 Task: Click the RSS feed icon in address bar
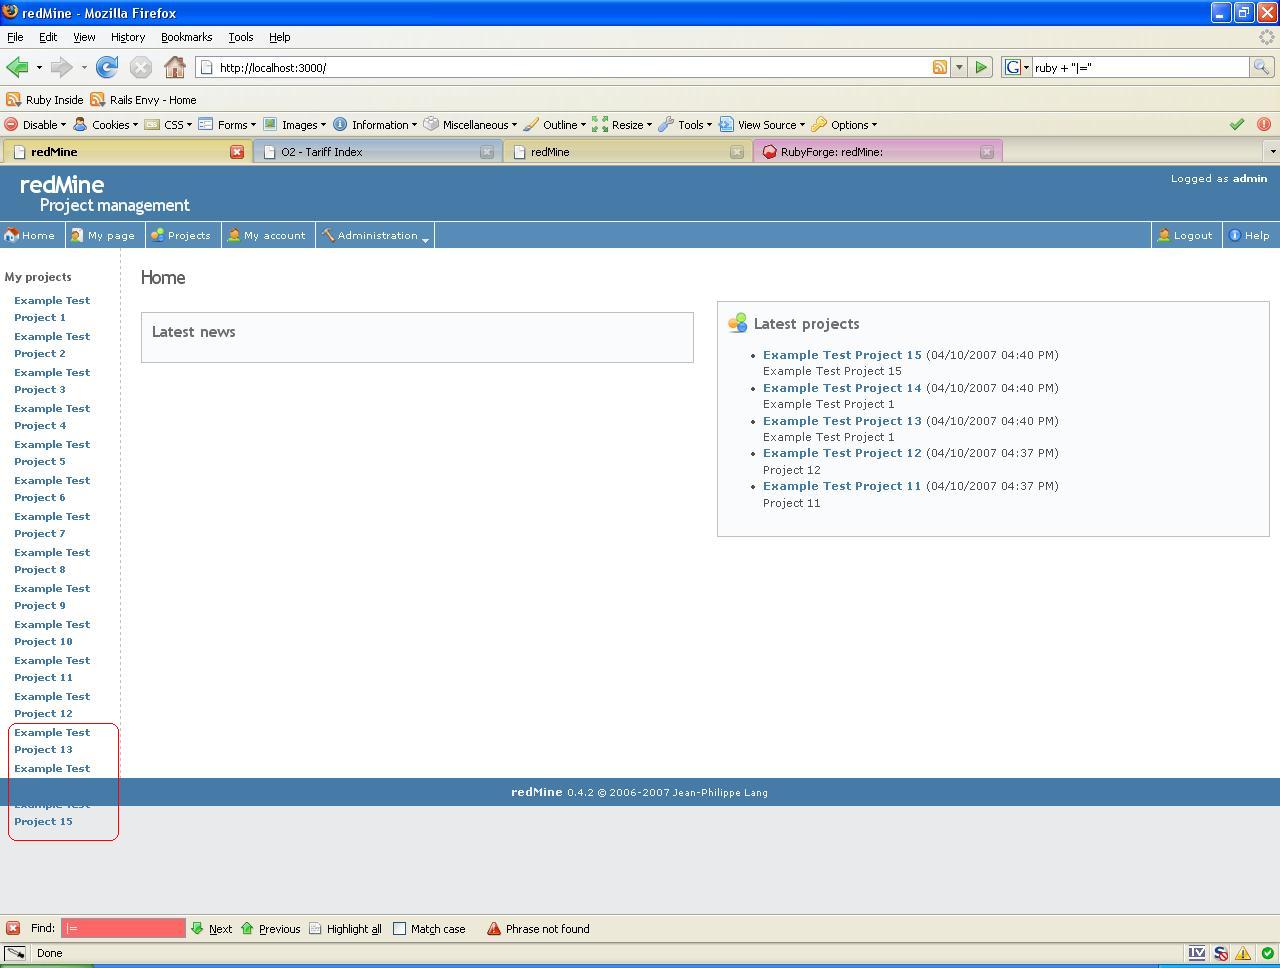tap(940, 67)
